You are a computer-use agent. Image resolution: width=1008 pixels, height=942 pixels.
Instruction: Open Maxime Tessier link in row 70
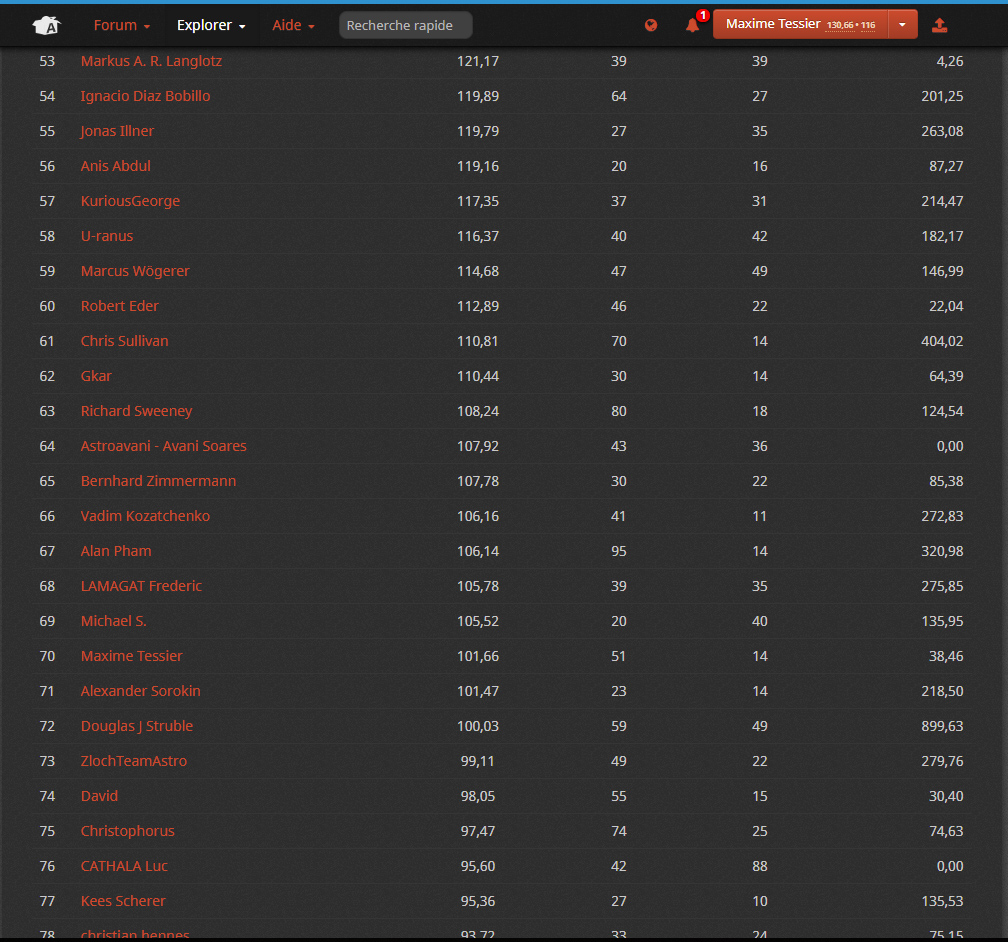coord(132,656)
